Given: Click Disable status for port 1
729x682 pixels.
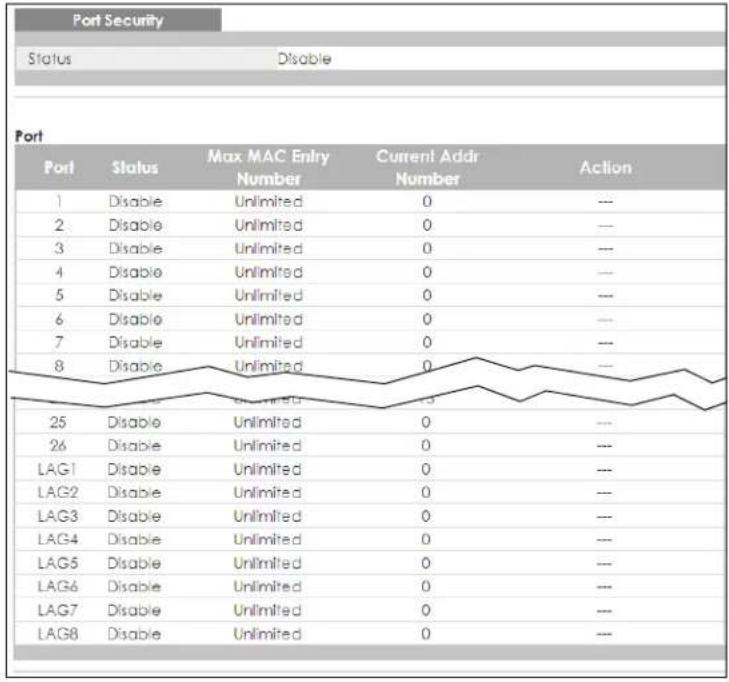Looking at the screenshot, I should [x=135, y=201].
